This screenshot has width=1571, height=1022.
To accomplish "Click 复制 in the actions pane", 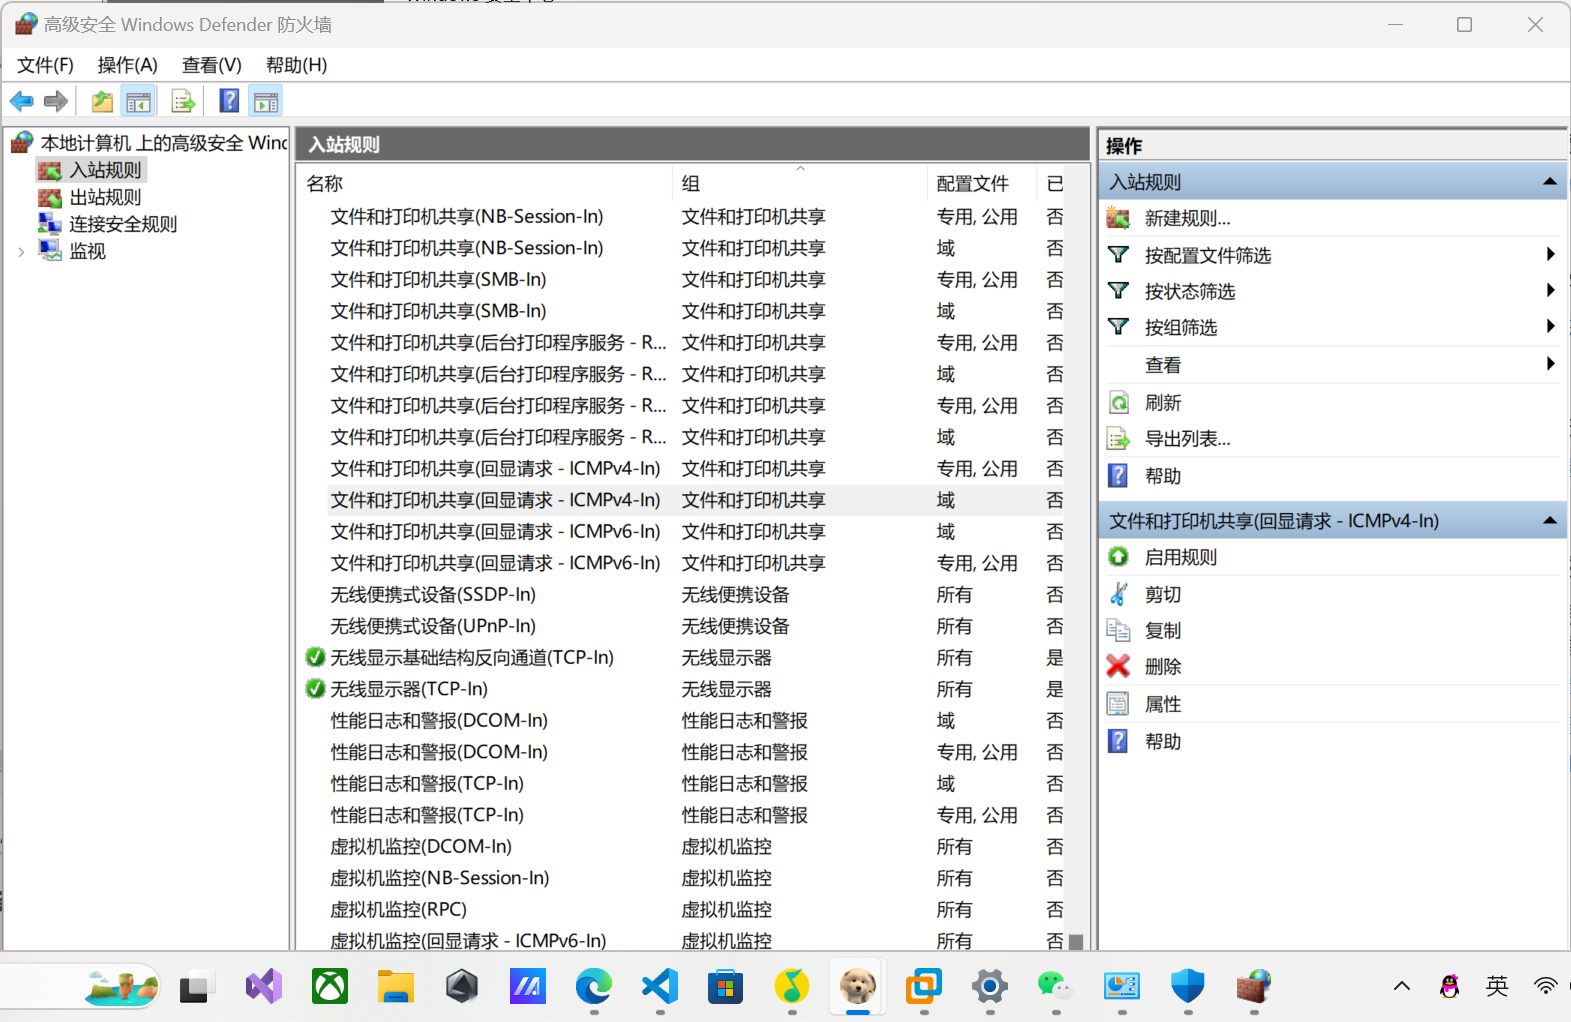I will (1163, 630).
